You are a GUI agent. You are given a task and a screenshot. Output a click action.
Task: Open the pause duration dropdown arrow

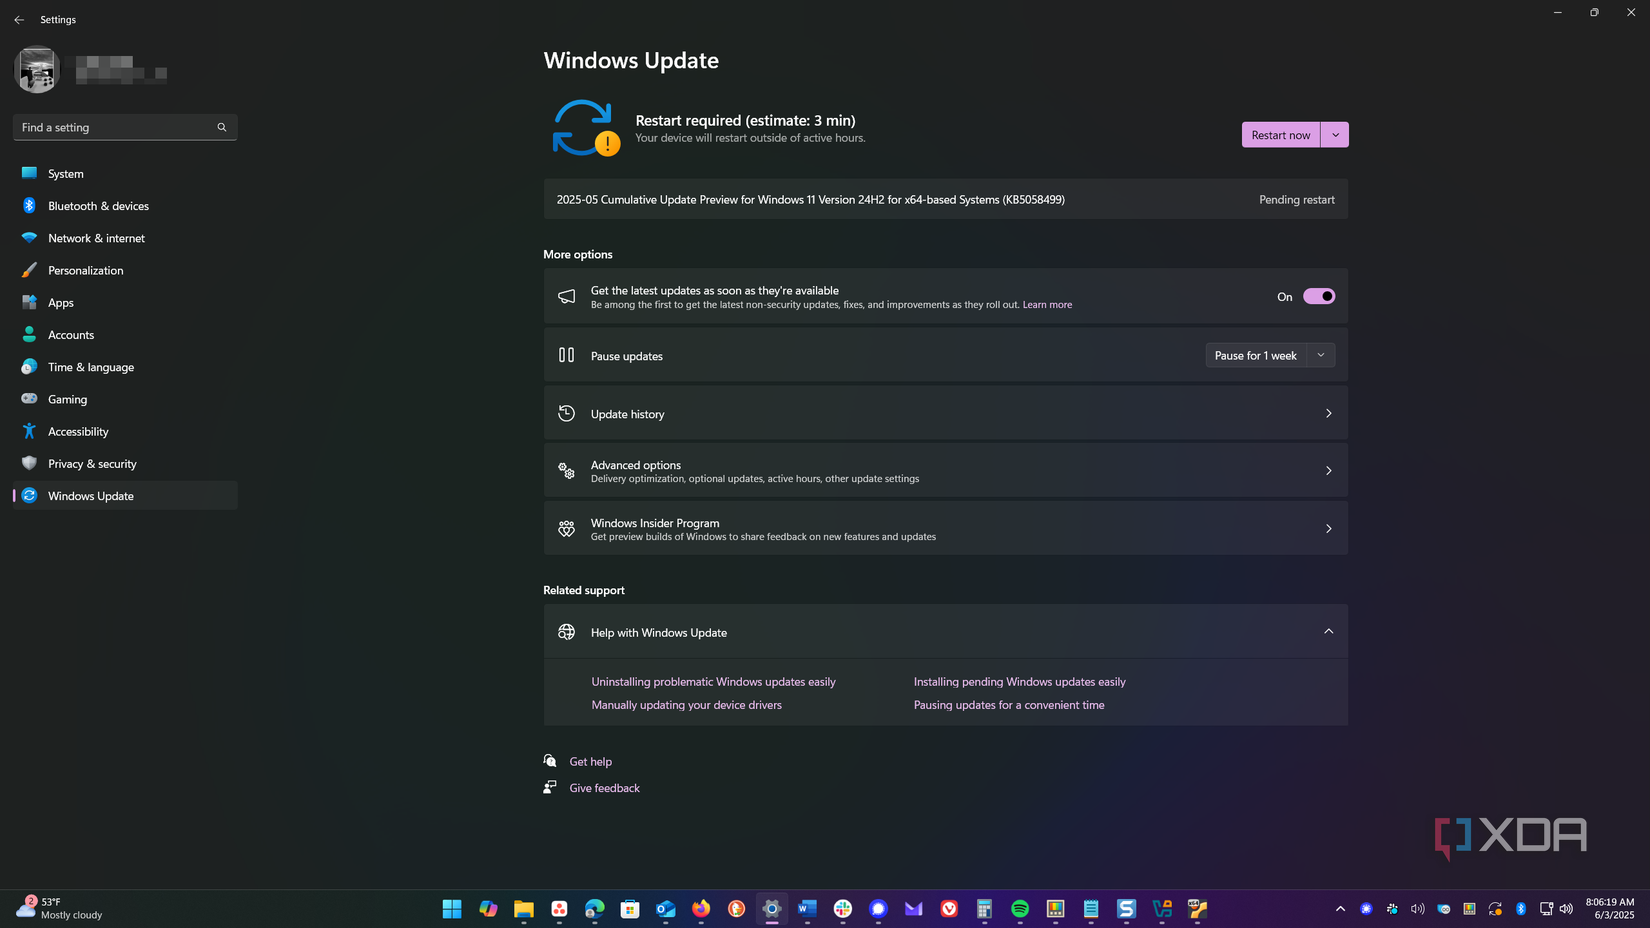pos(1321,355)
